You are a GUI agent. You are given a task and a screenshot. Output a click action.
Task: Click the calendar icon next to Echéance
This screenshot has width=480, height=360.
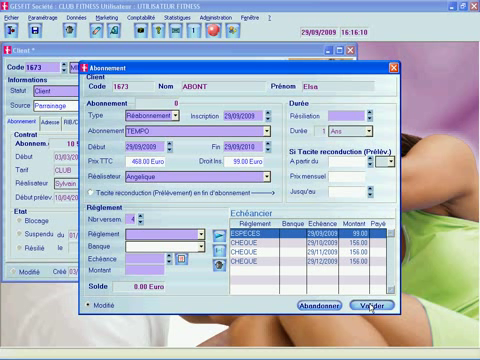181,259
